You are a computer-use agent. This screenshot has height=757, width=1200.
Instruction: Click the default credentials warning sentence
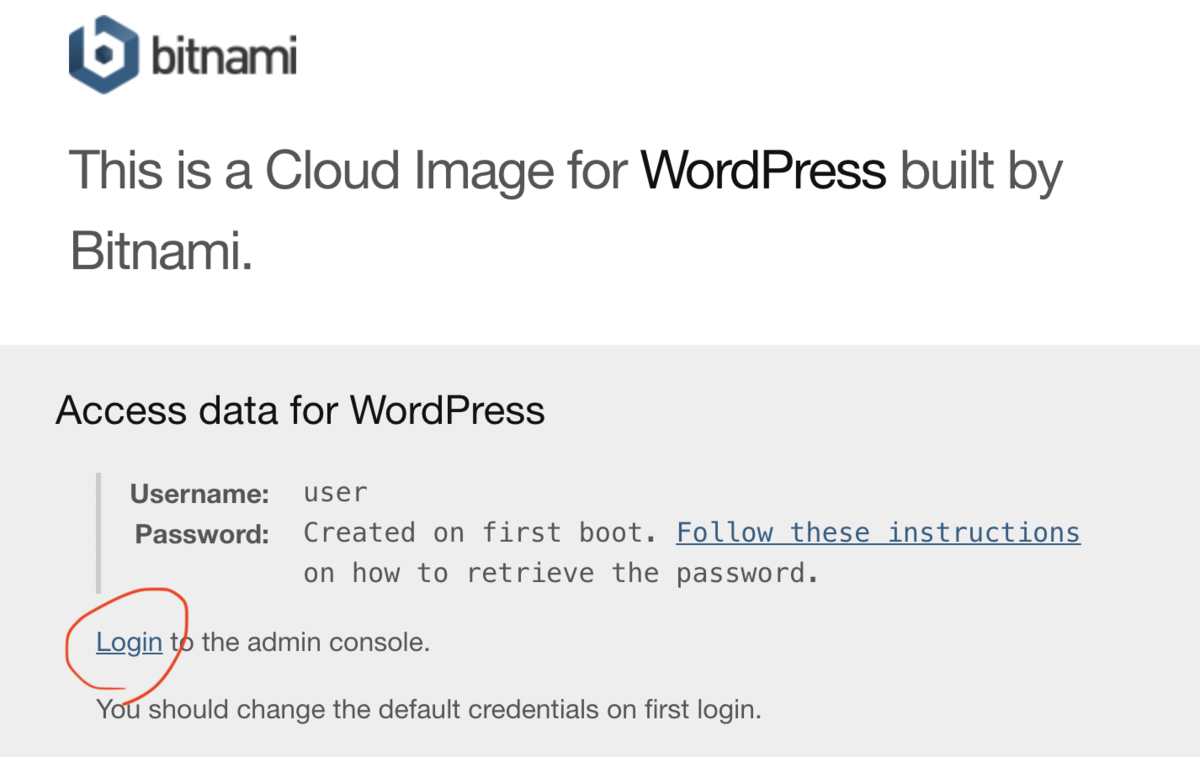coord(429,710)
